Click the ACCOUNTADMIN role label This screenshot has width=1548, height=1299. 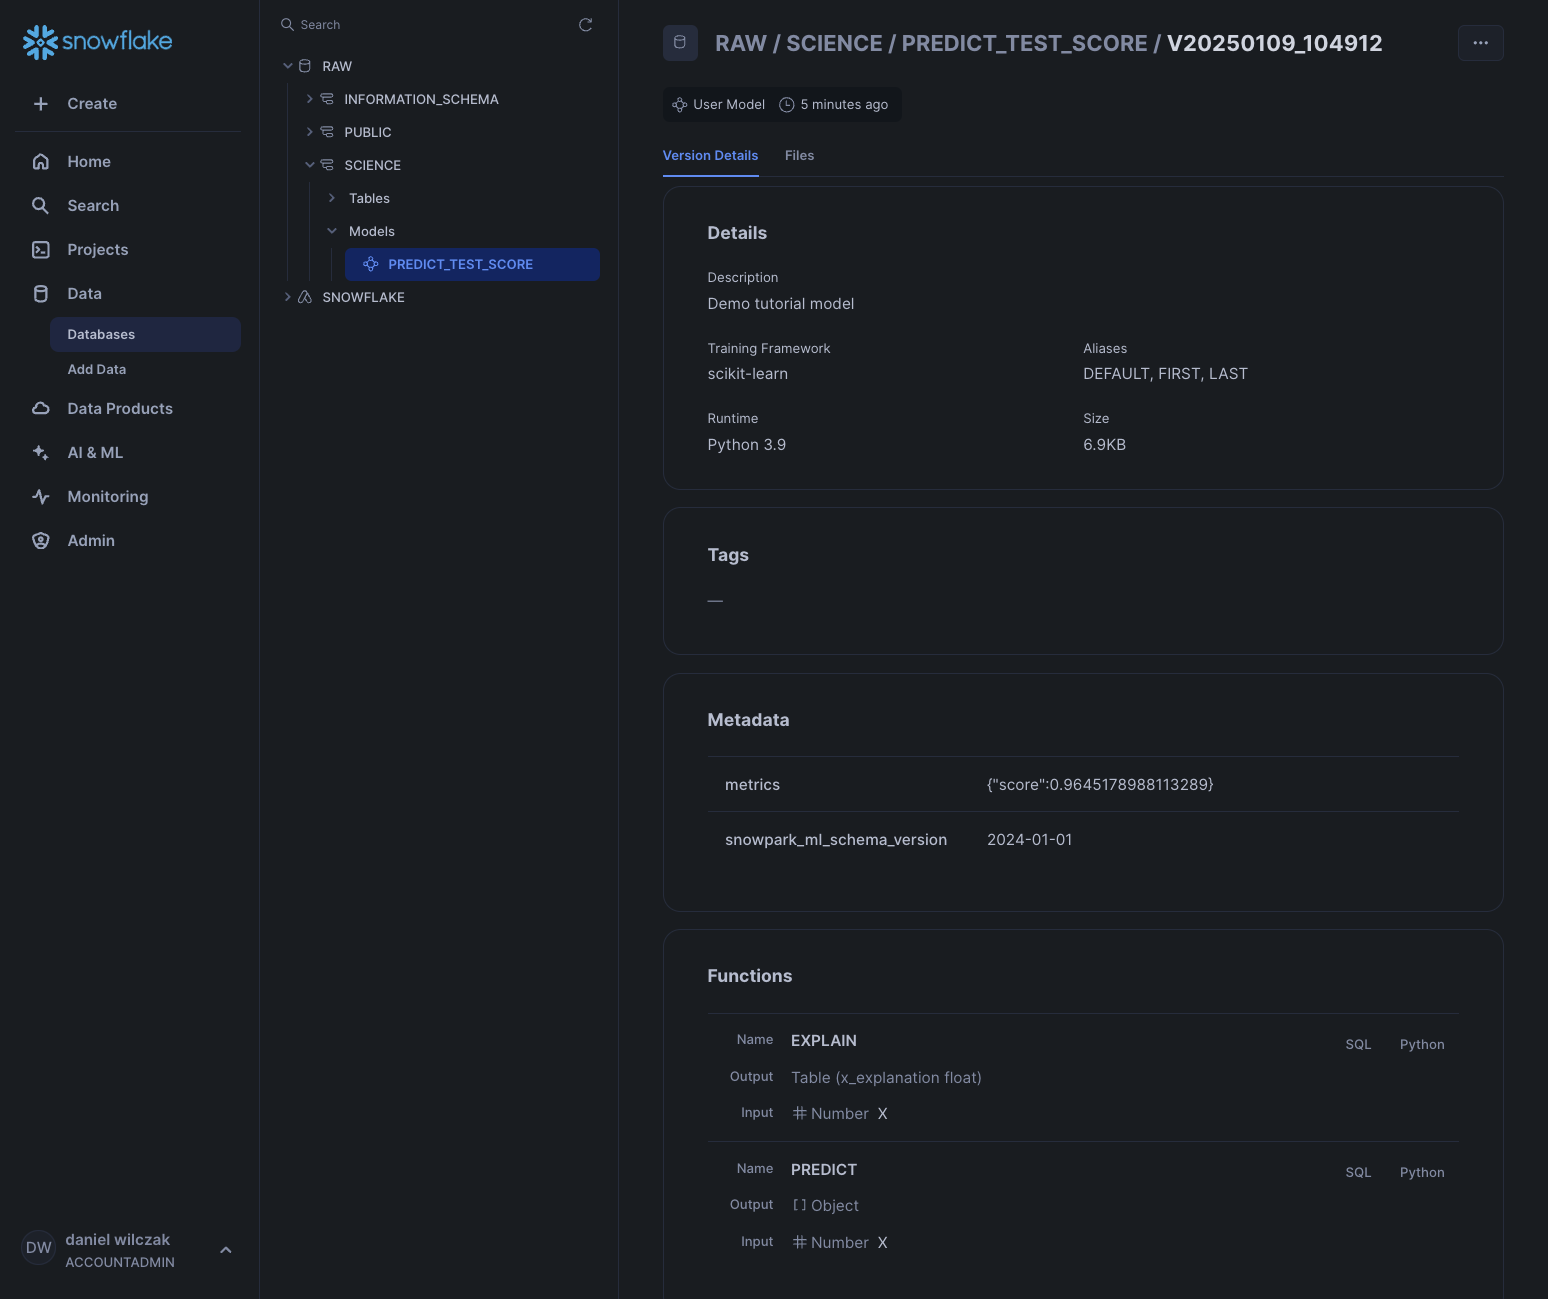click(x=120, y=1263)
